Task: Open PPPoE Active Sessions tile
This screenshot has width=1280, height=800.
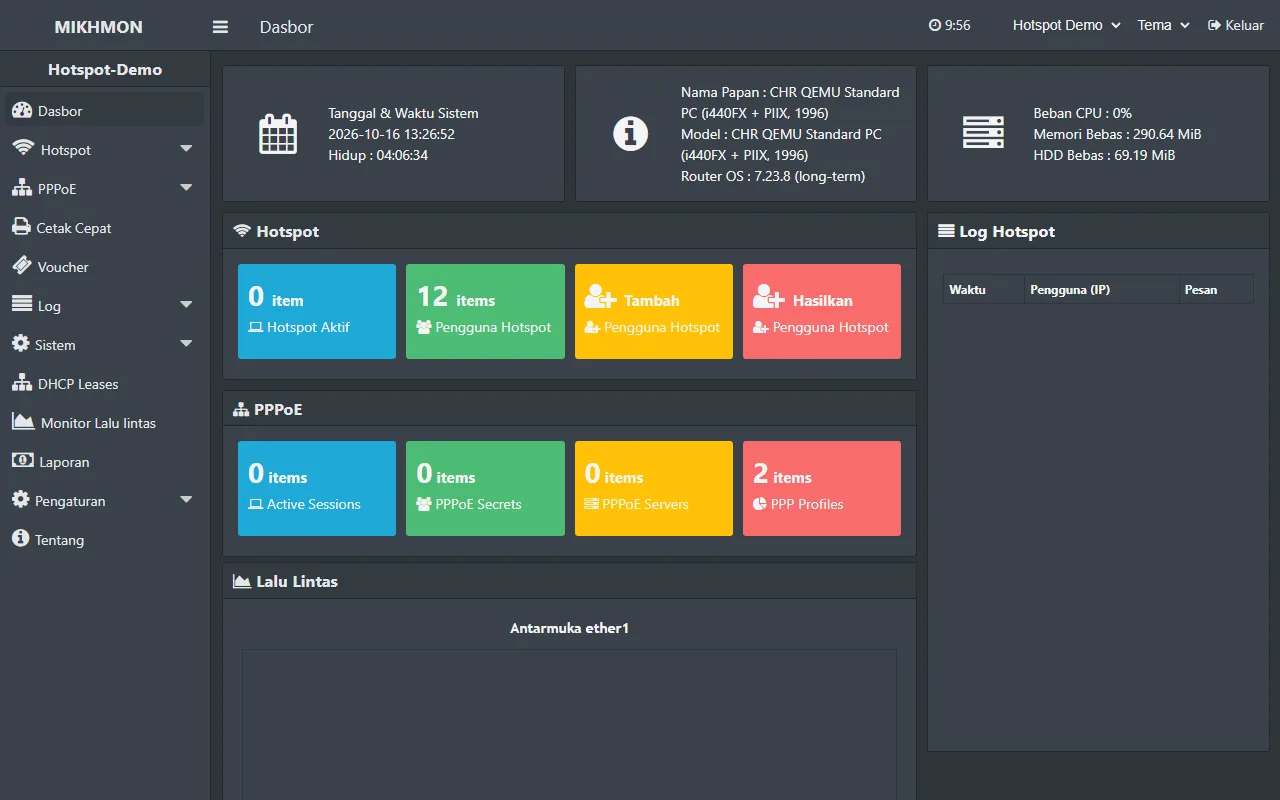Action: (317, 488)
